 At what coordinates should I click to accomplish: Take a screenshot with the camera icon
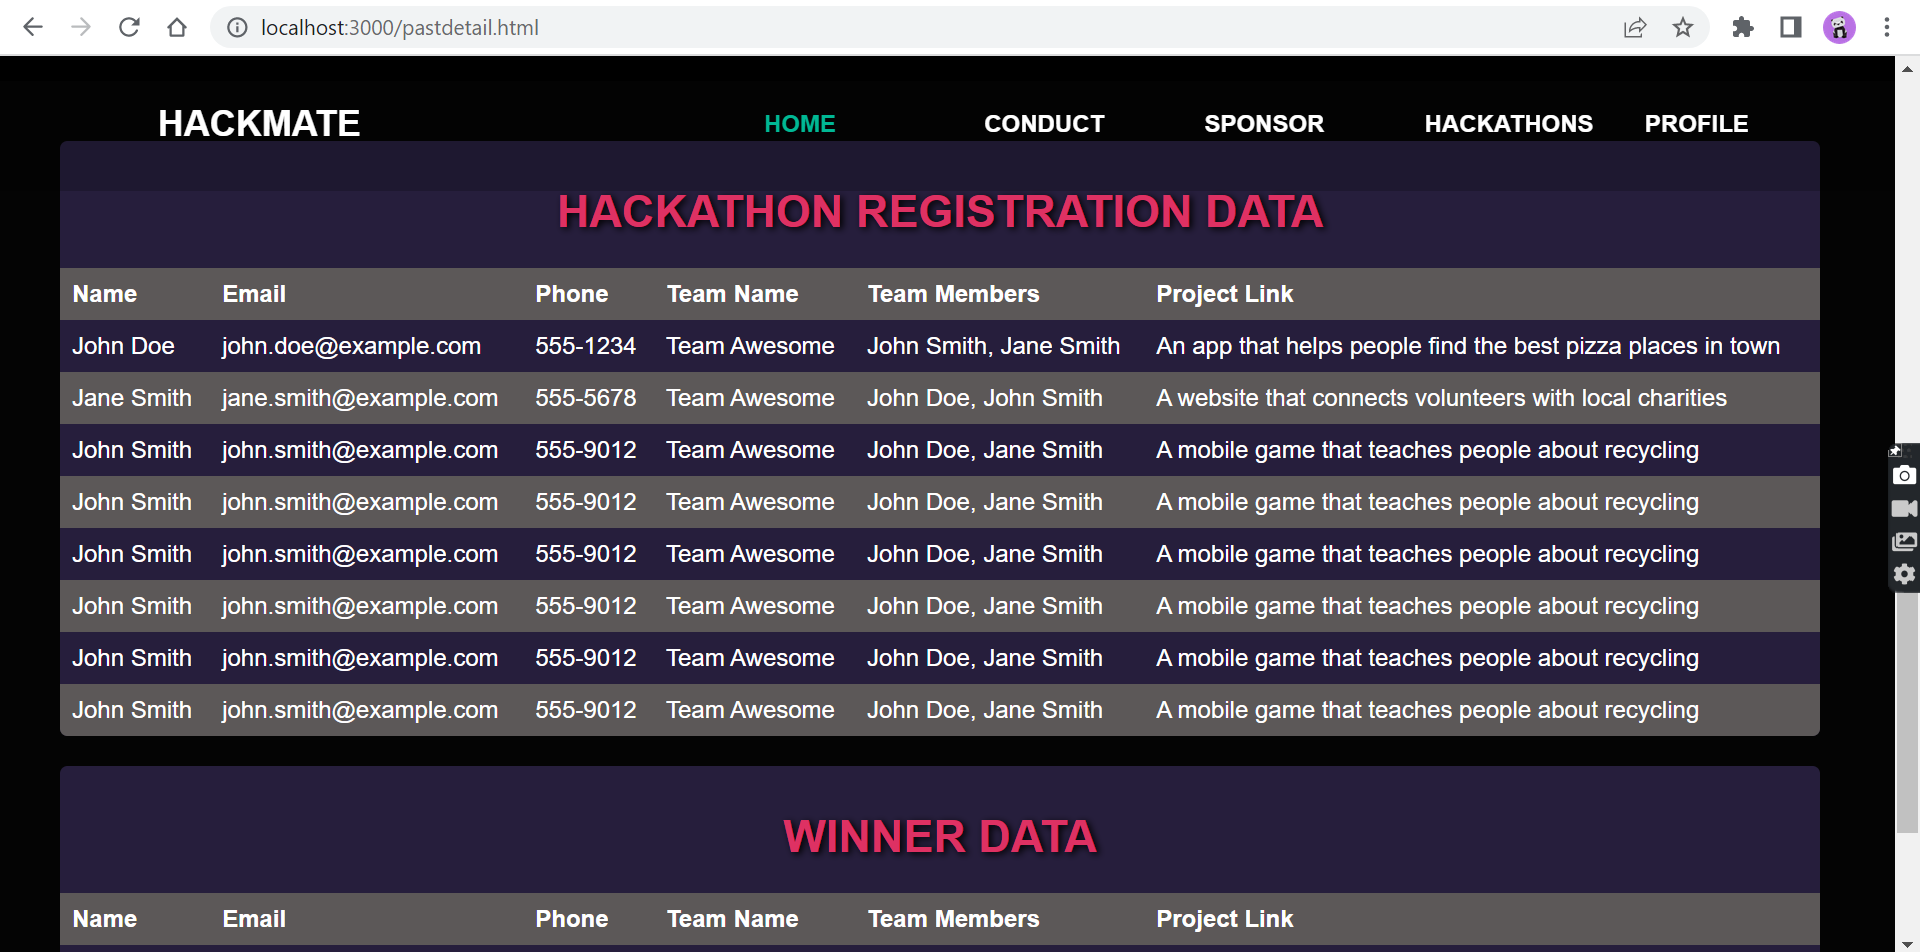1904,475
